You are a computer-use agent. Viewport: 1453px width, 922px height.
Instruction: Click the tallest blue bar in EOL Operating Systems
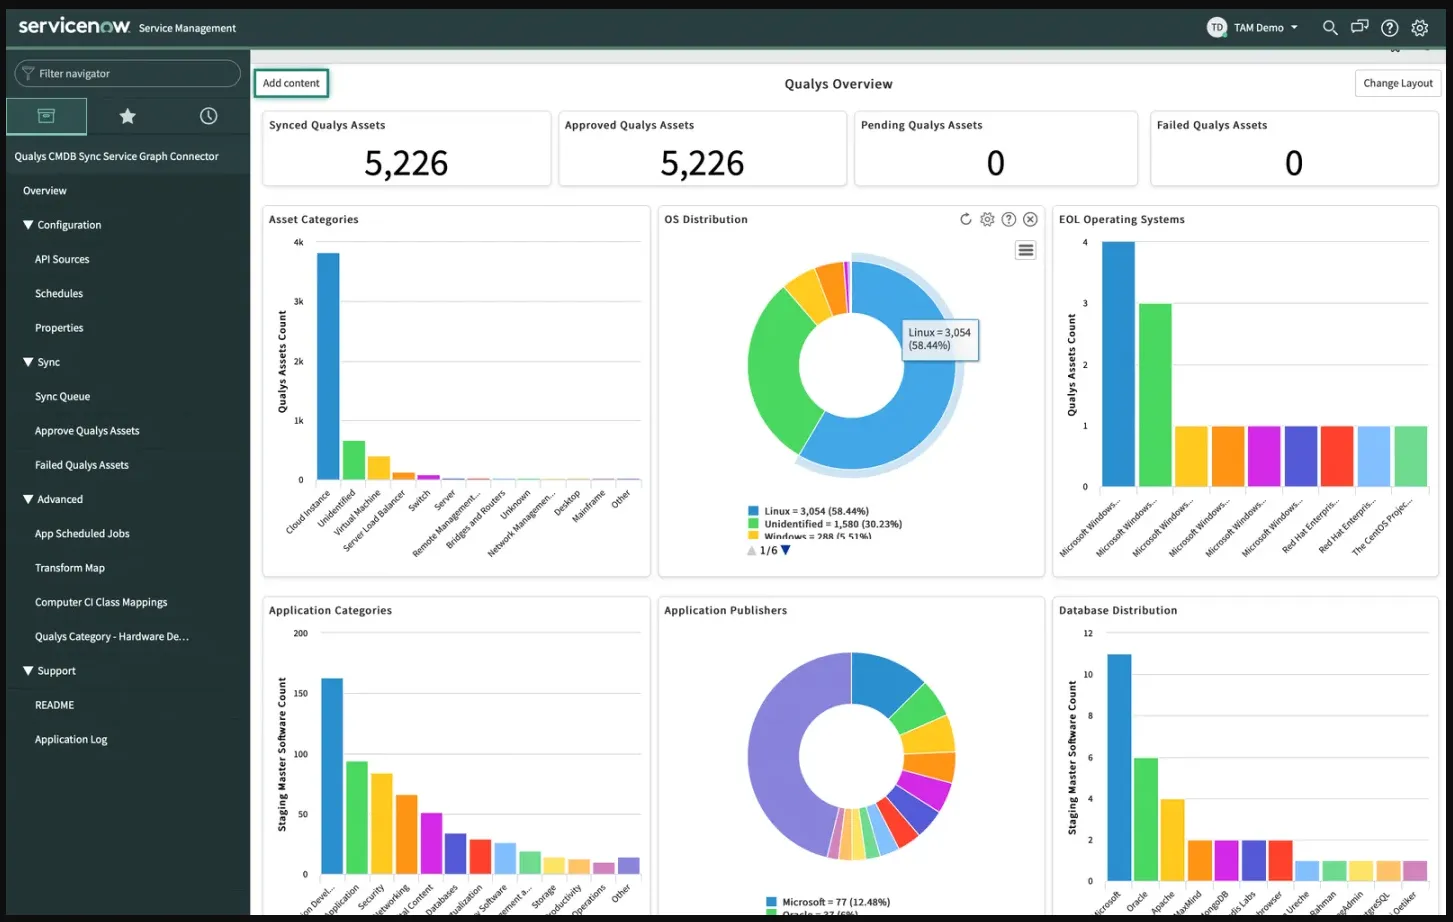[1118, 364]
